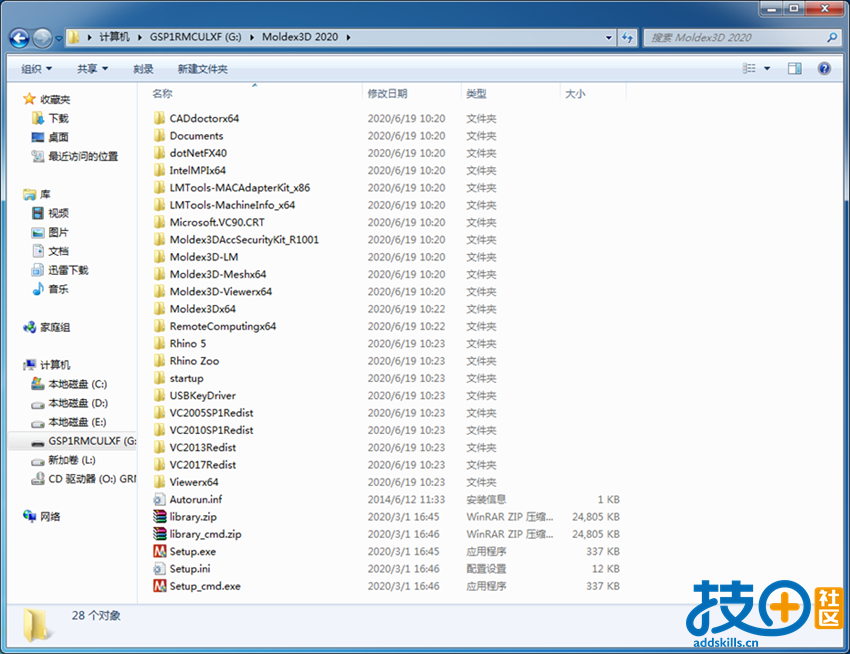Click the 刻录 toolbar button

[x=143, y=69]
